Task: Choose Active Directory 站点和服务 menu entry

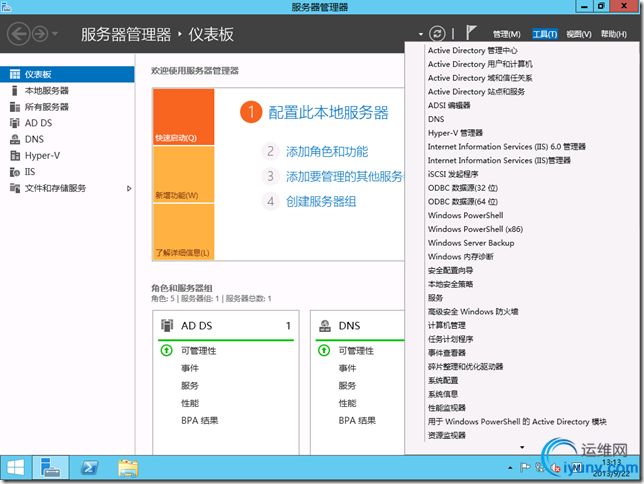Action: coord(476,92)
